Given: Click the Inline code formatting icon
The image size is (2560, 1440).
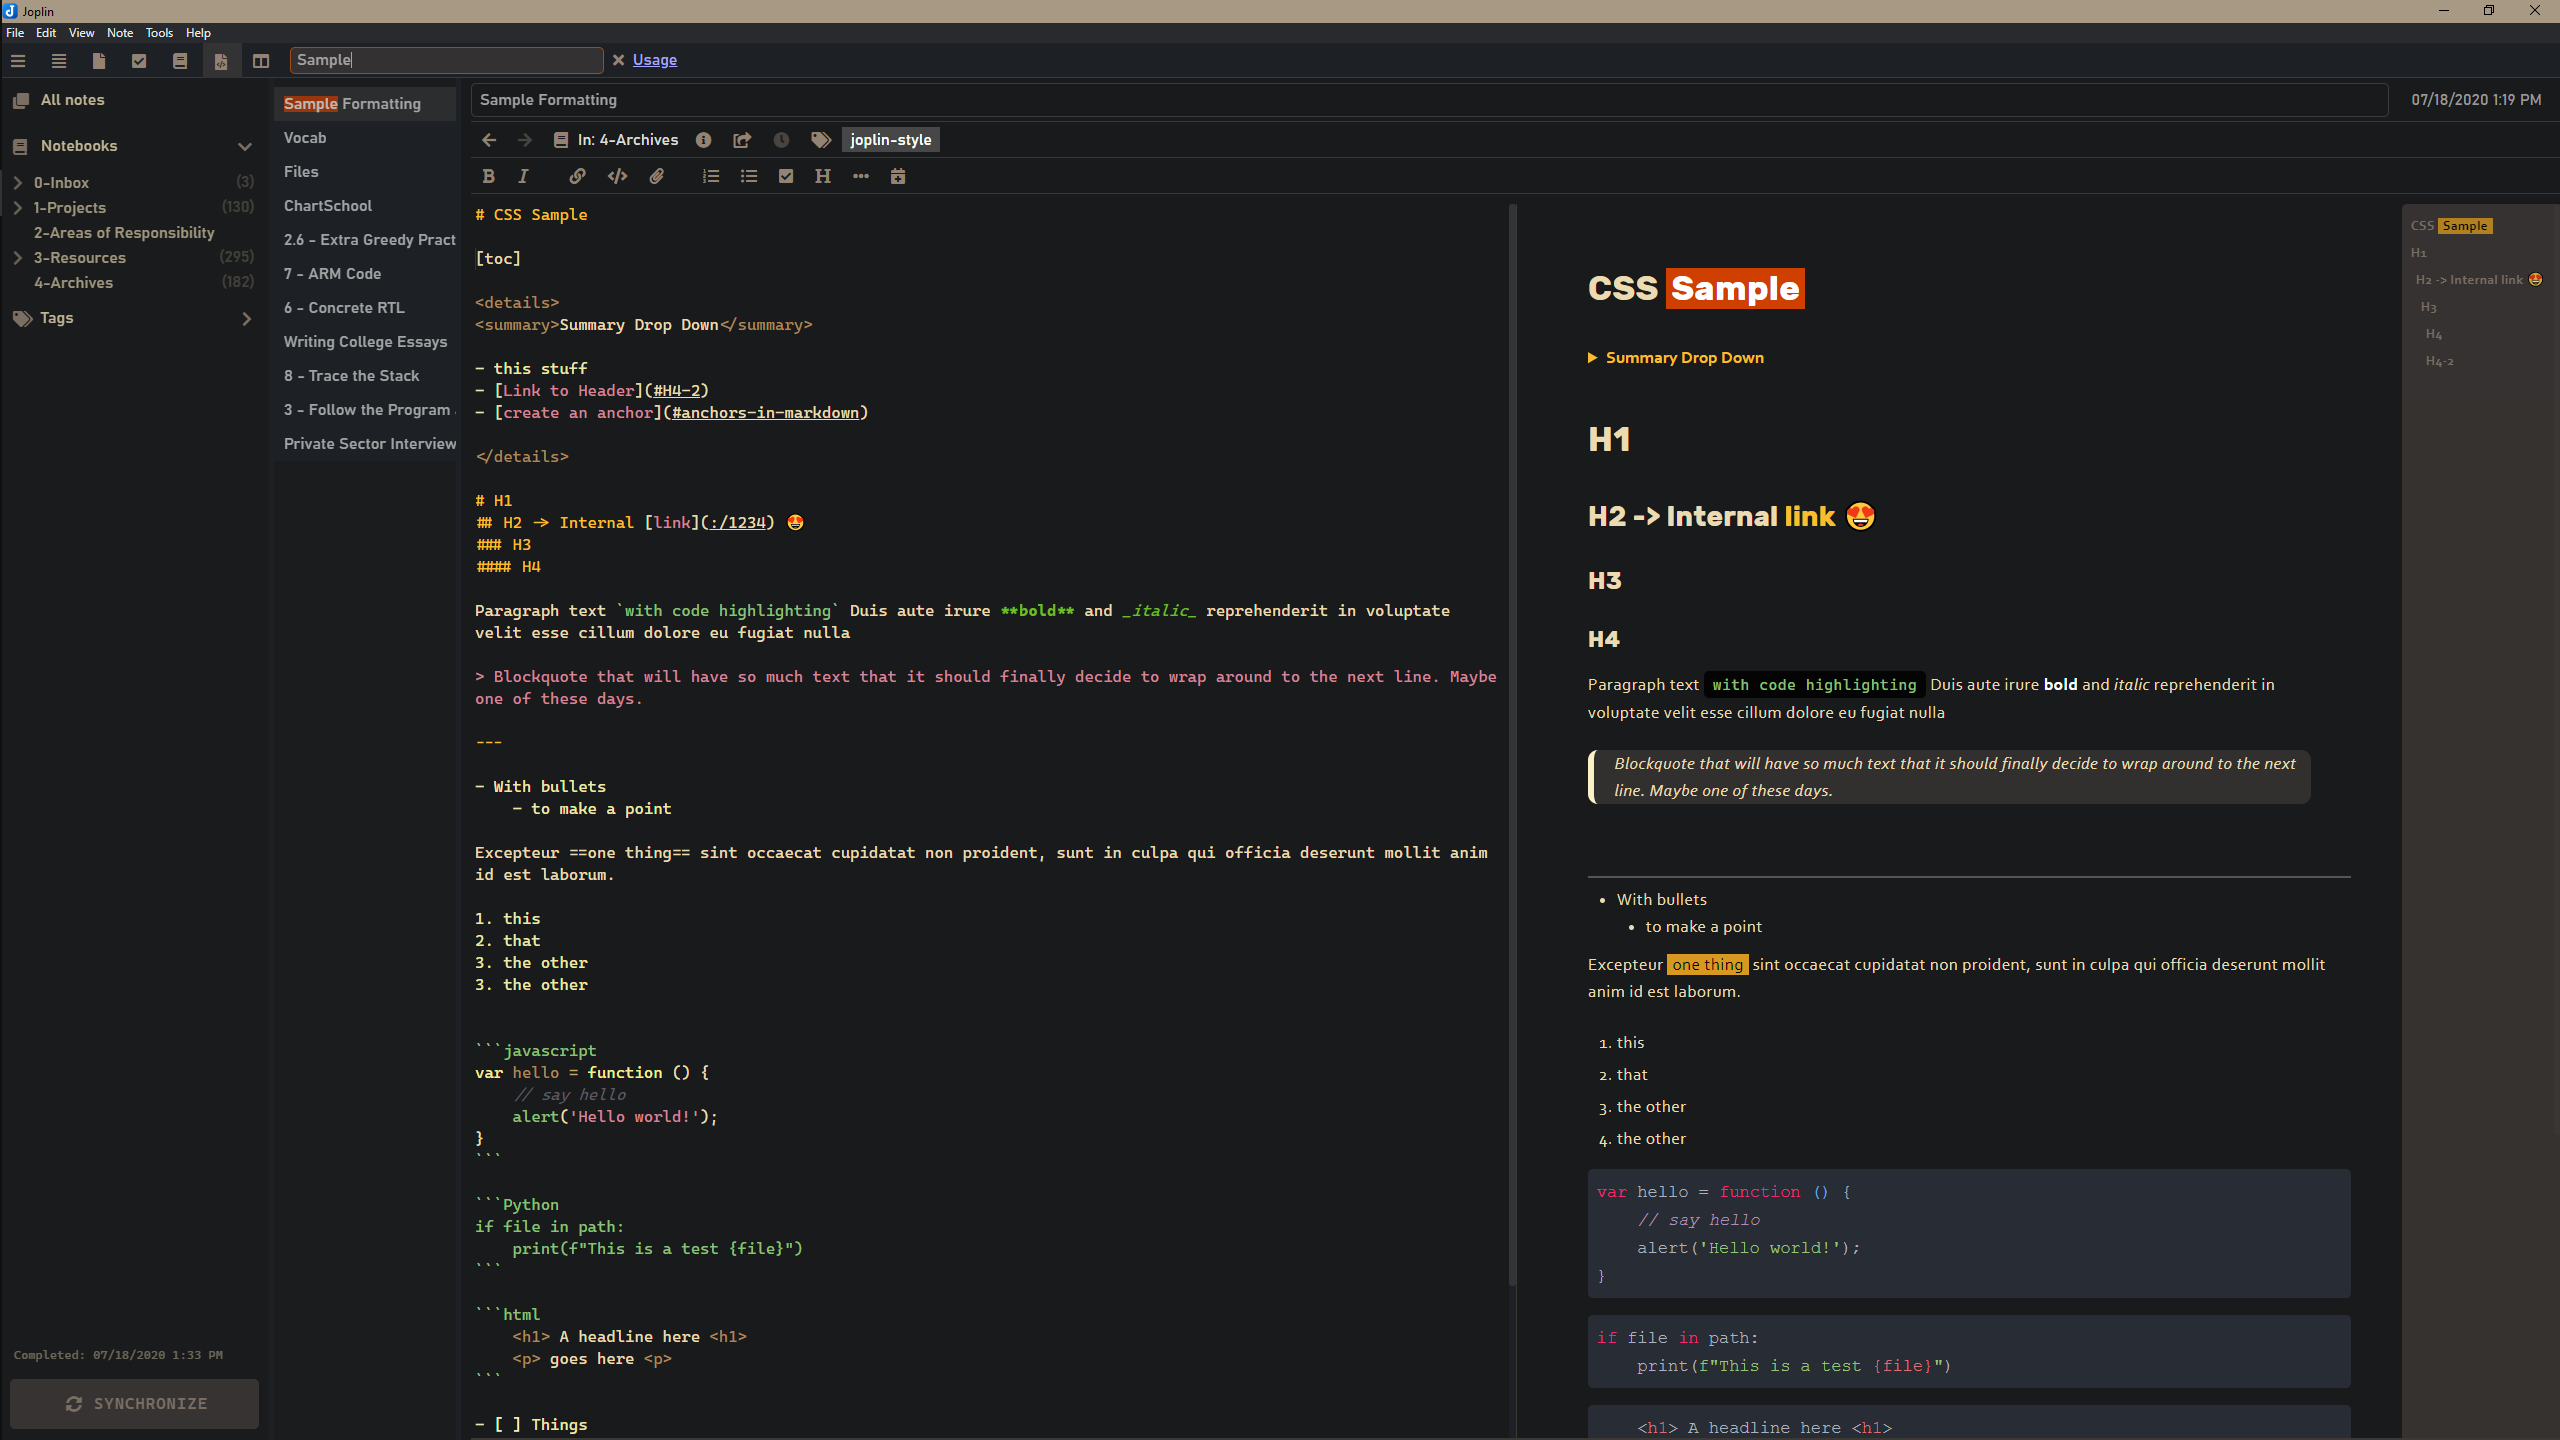Looking at the screenshot, I should (615, 176).
